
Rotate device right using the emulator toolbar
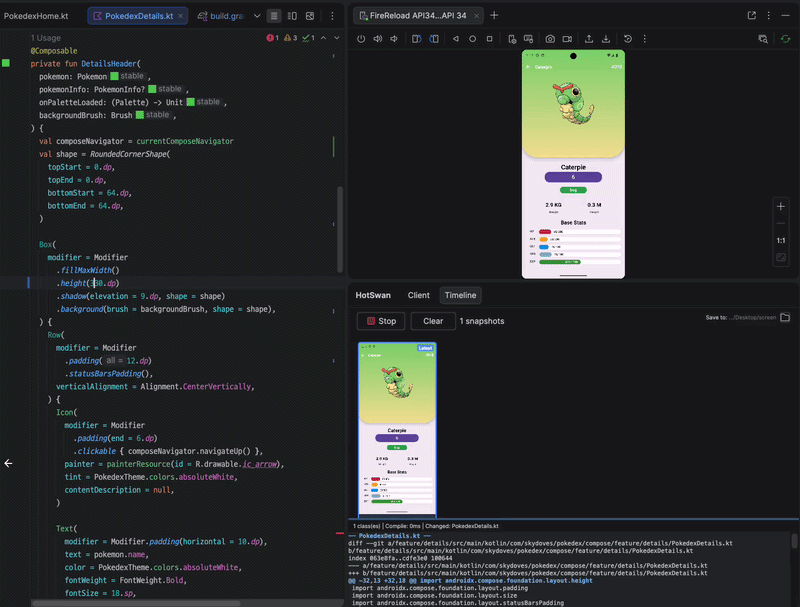[x=434, y=39]
